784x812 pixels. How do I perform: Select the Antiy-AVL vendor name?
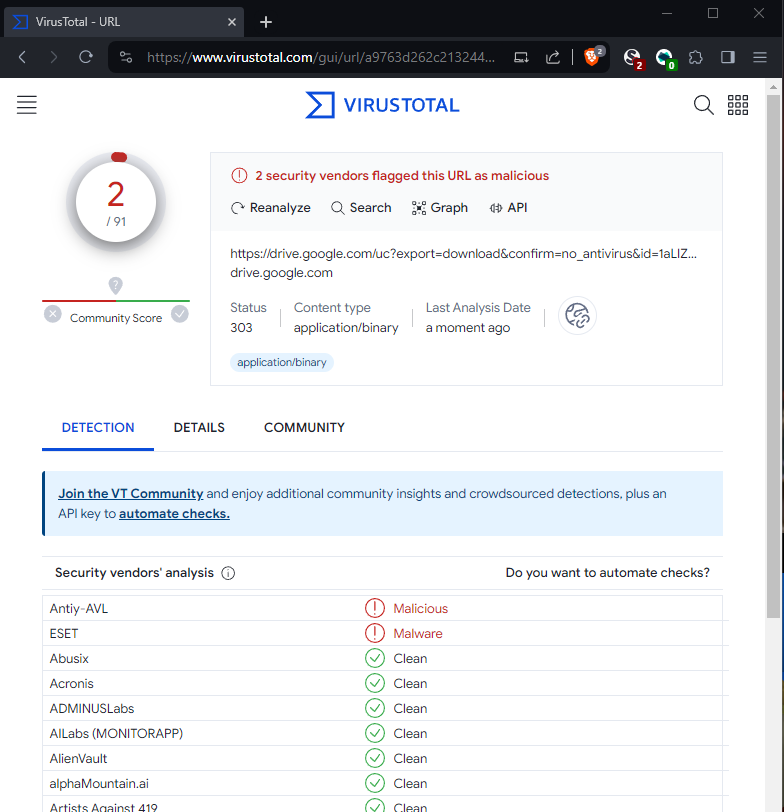click(x=79, y=608)
